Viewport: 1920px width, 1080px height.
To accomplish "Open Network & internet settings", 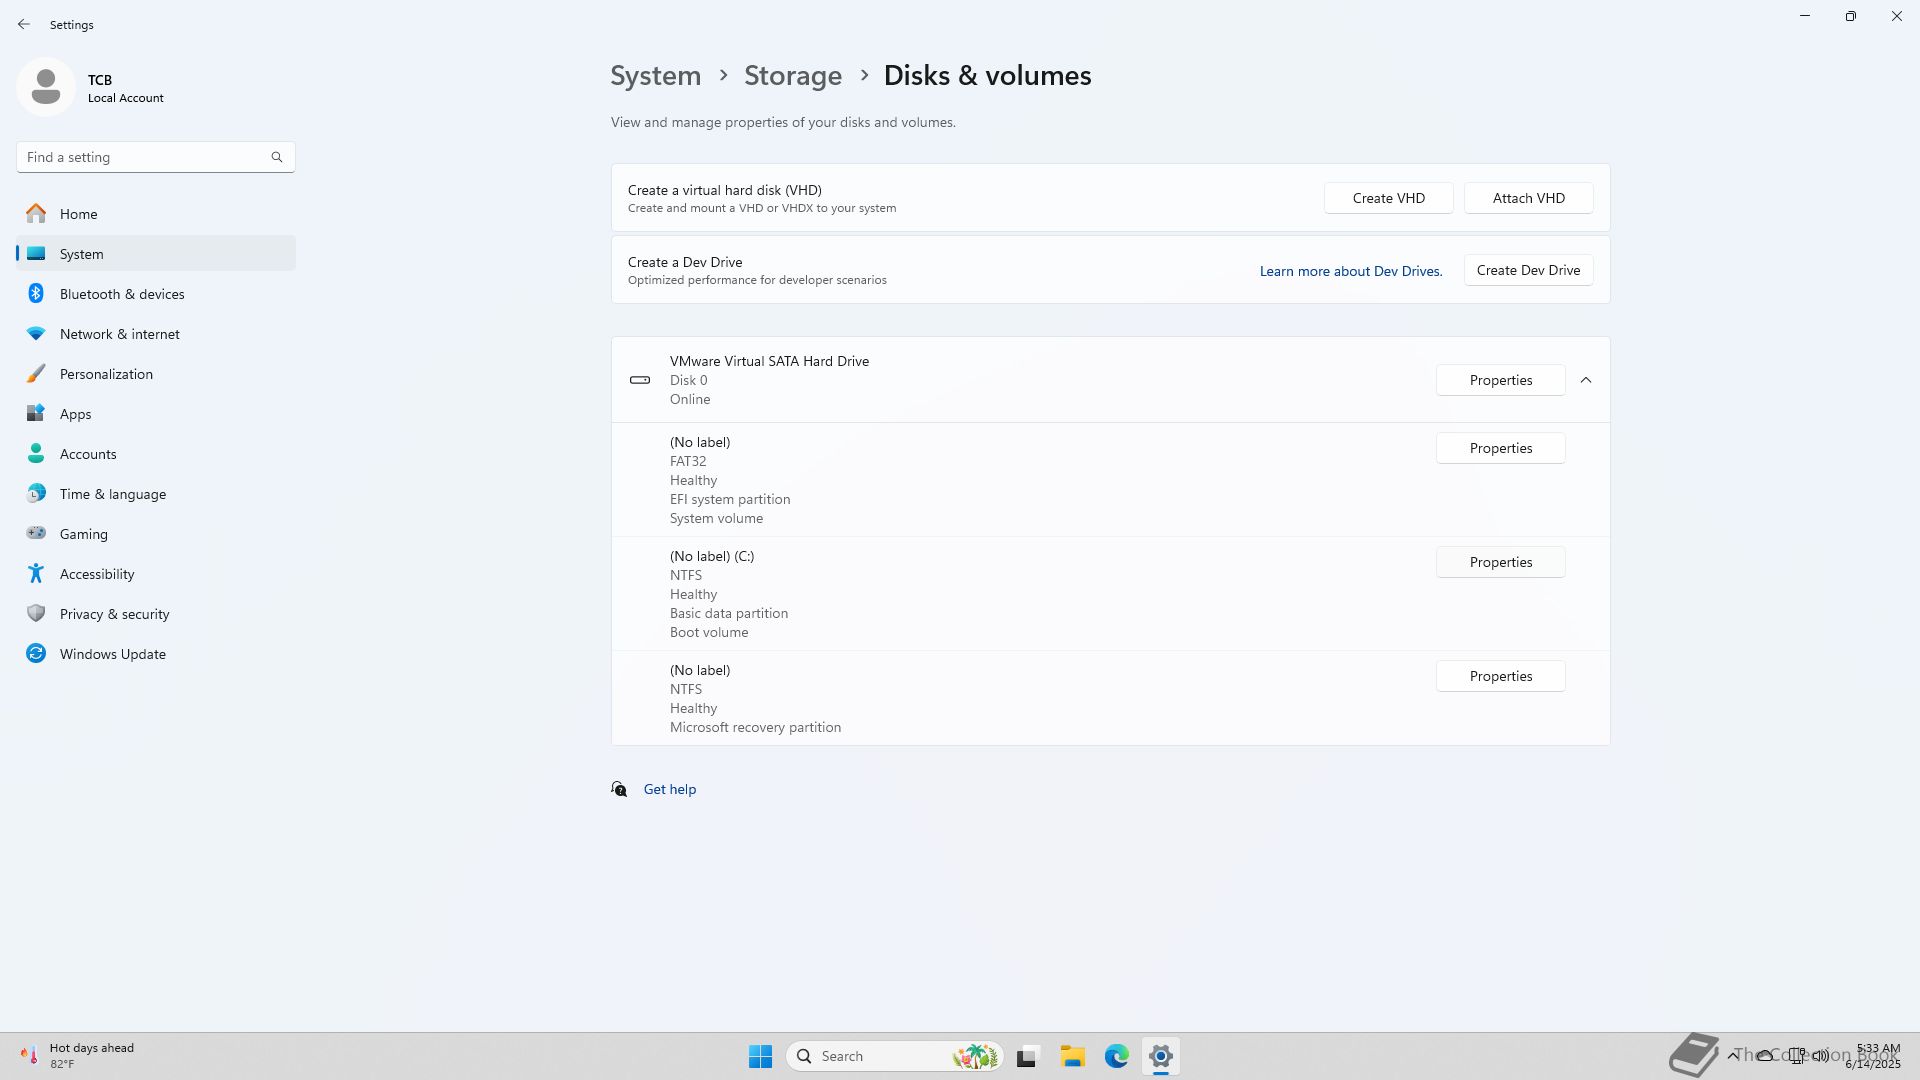I will pyautogui.click(x=119, y=334).
